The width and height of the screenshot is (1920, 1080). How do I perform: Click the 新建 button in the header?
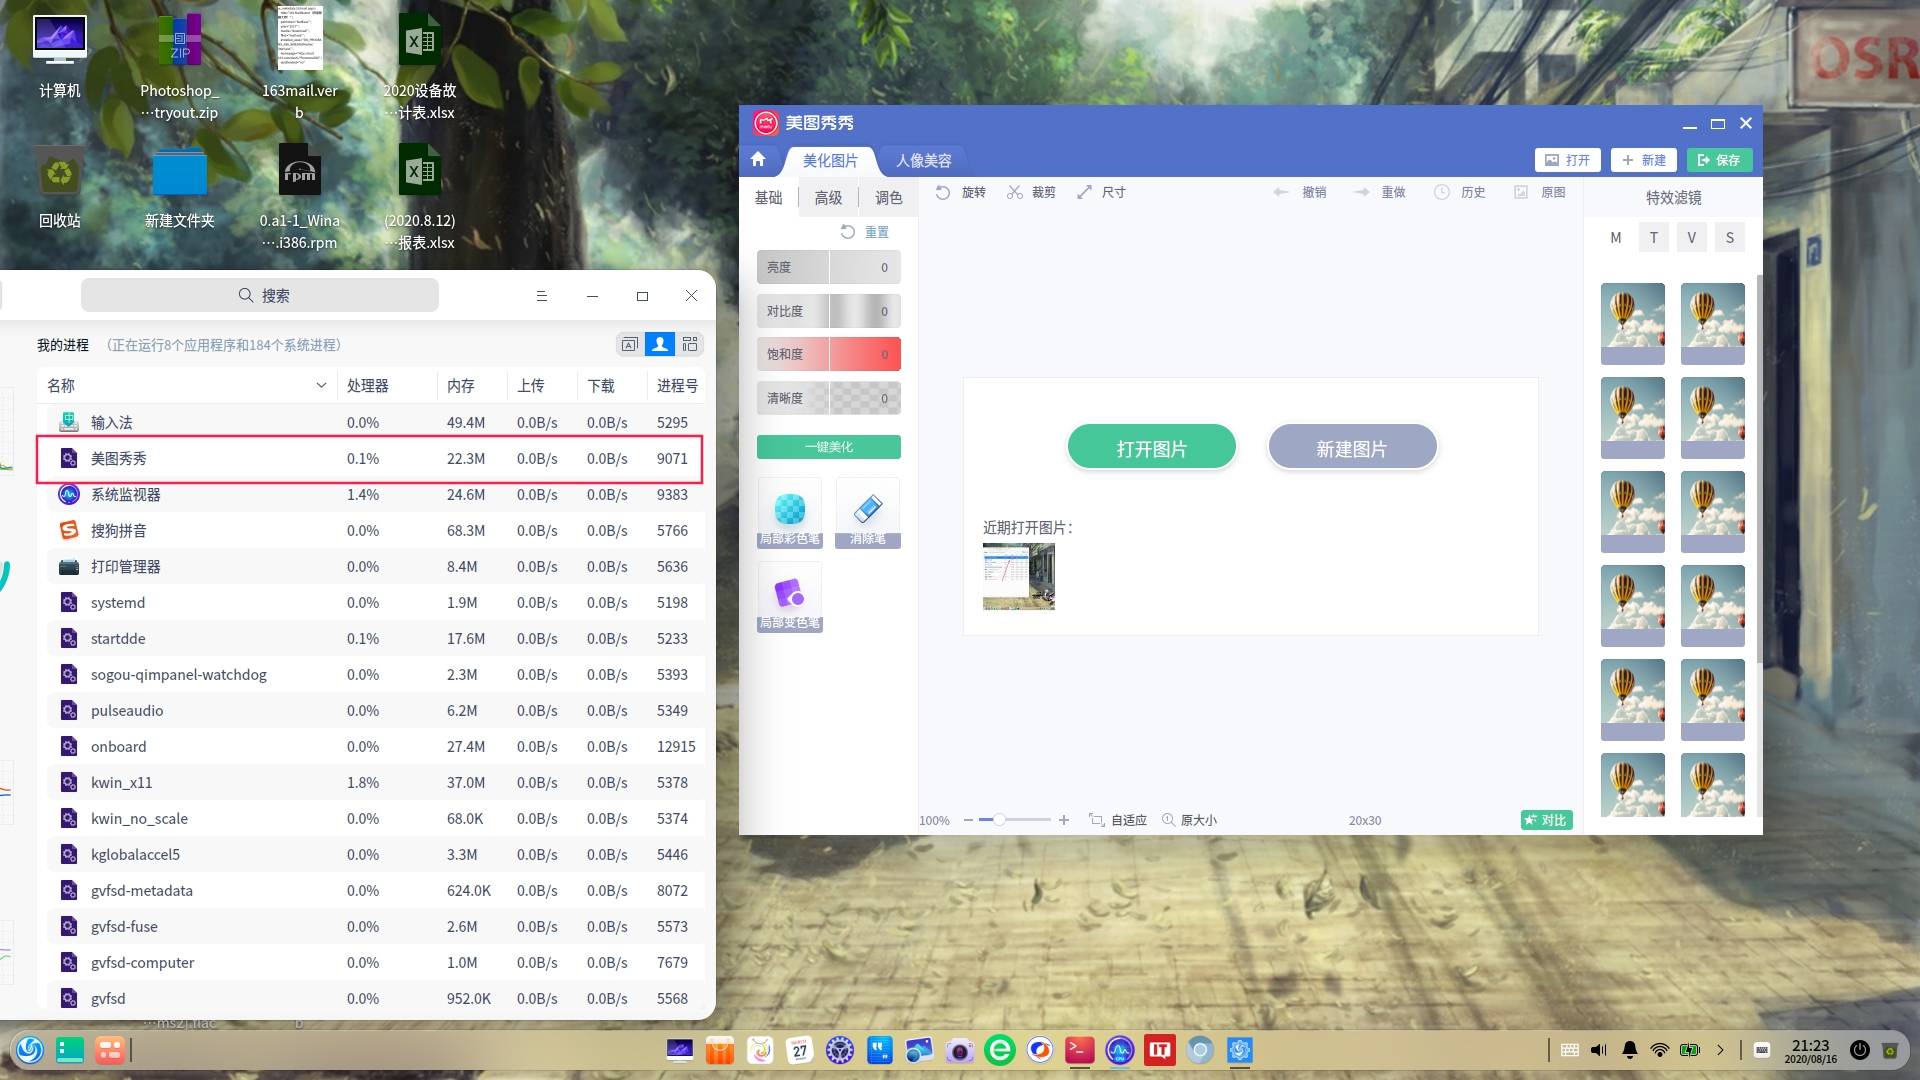(1644, 160)
